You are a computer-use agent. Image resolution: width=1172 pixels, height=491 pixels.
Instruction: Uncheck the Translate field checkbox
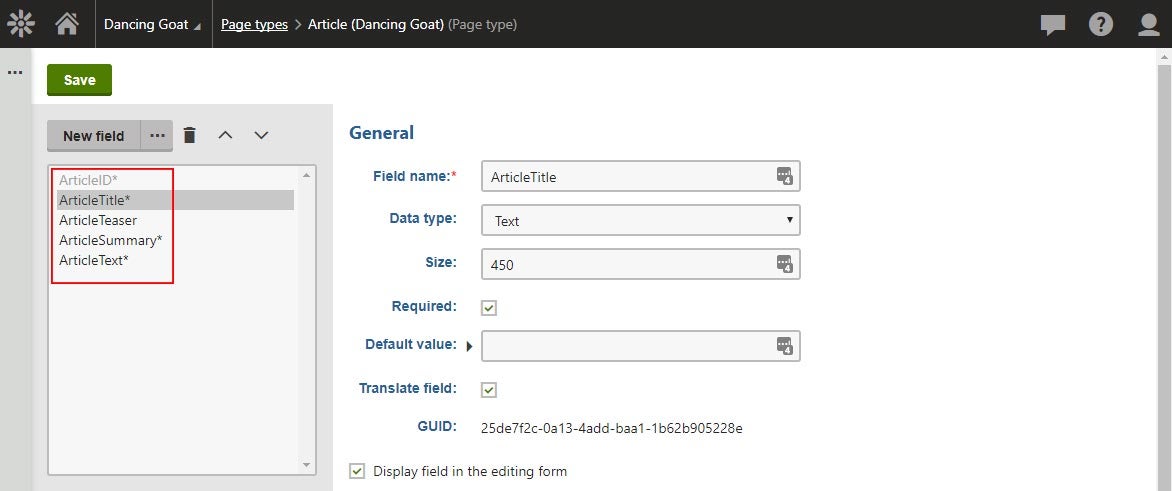[489, 389]
